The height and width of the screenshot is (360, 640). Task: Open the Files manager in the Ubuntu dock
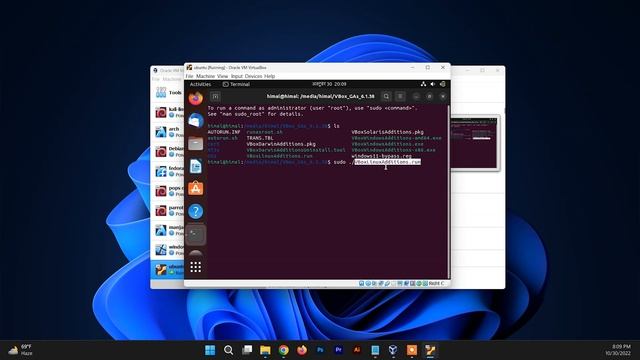196,143
